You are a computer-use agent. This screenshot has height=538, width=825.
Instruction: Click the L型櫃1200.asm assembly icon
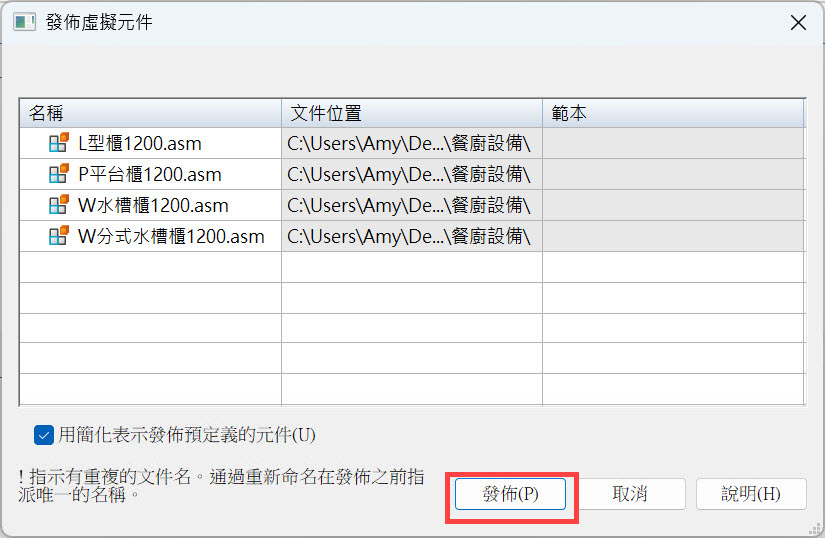[59, 143]
